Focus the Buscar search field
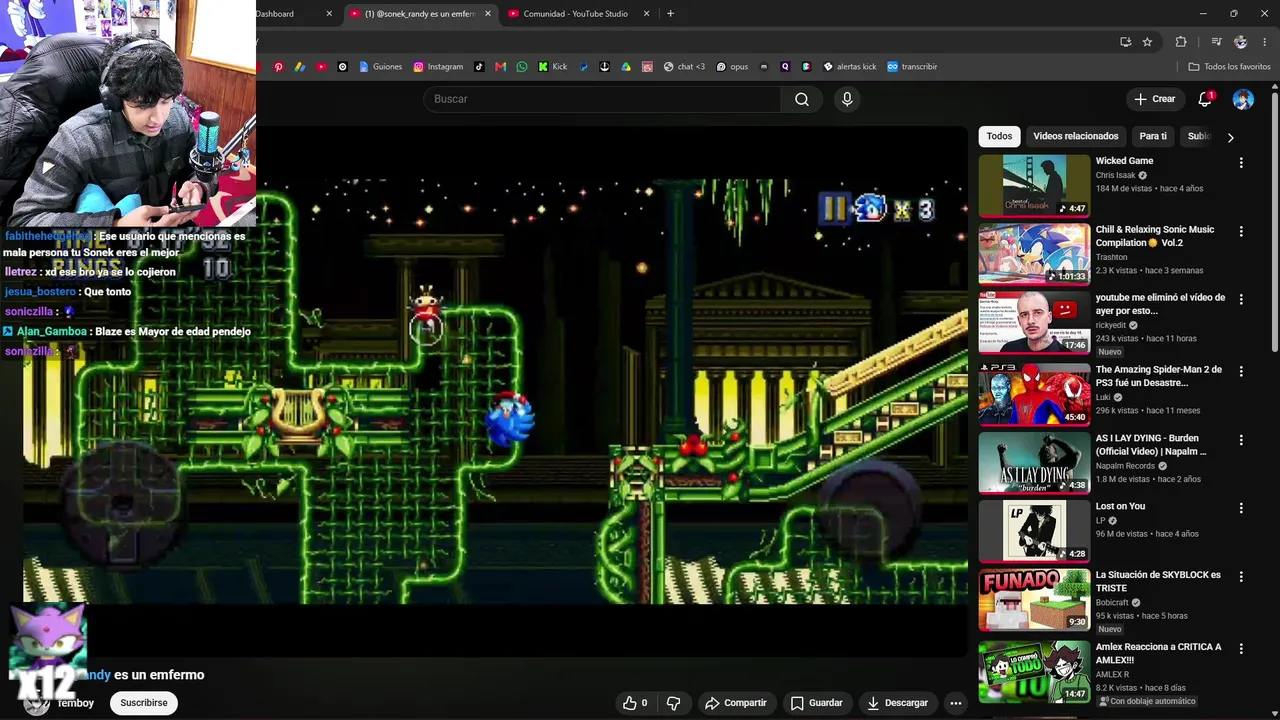 [602, 99]
